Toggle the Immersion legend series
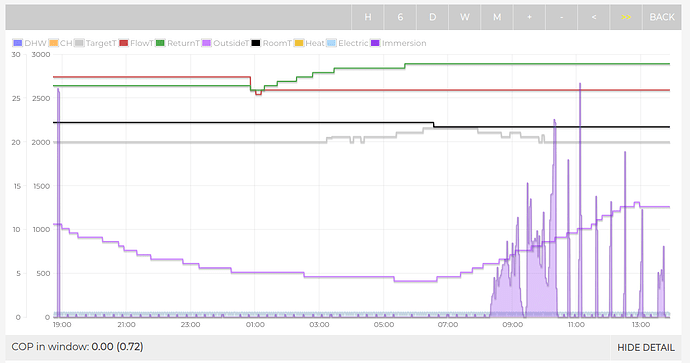690x363 pixels. [399, 43]
